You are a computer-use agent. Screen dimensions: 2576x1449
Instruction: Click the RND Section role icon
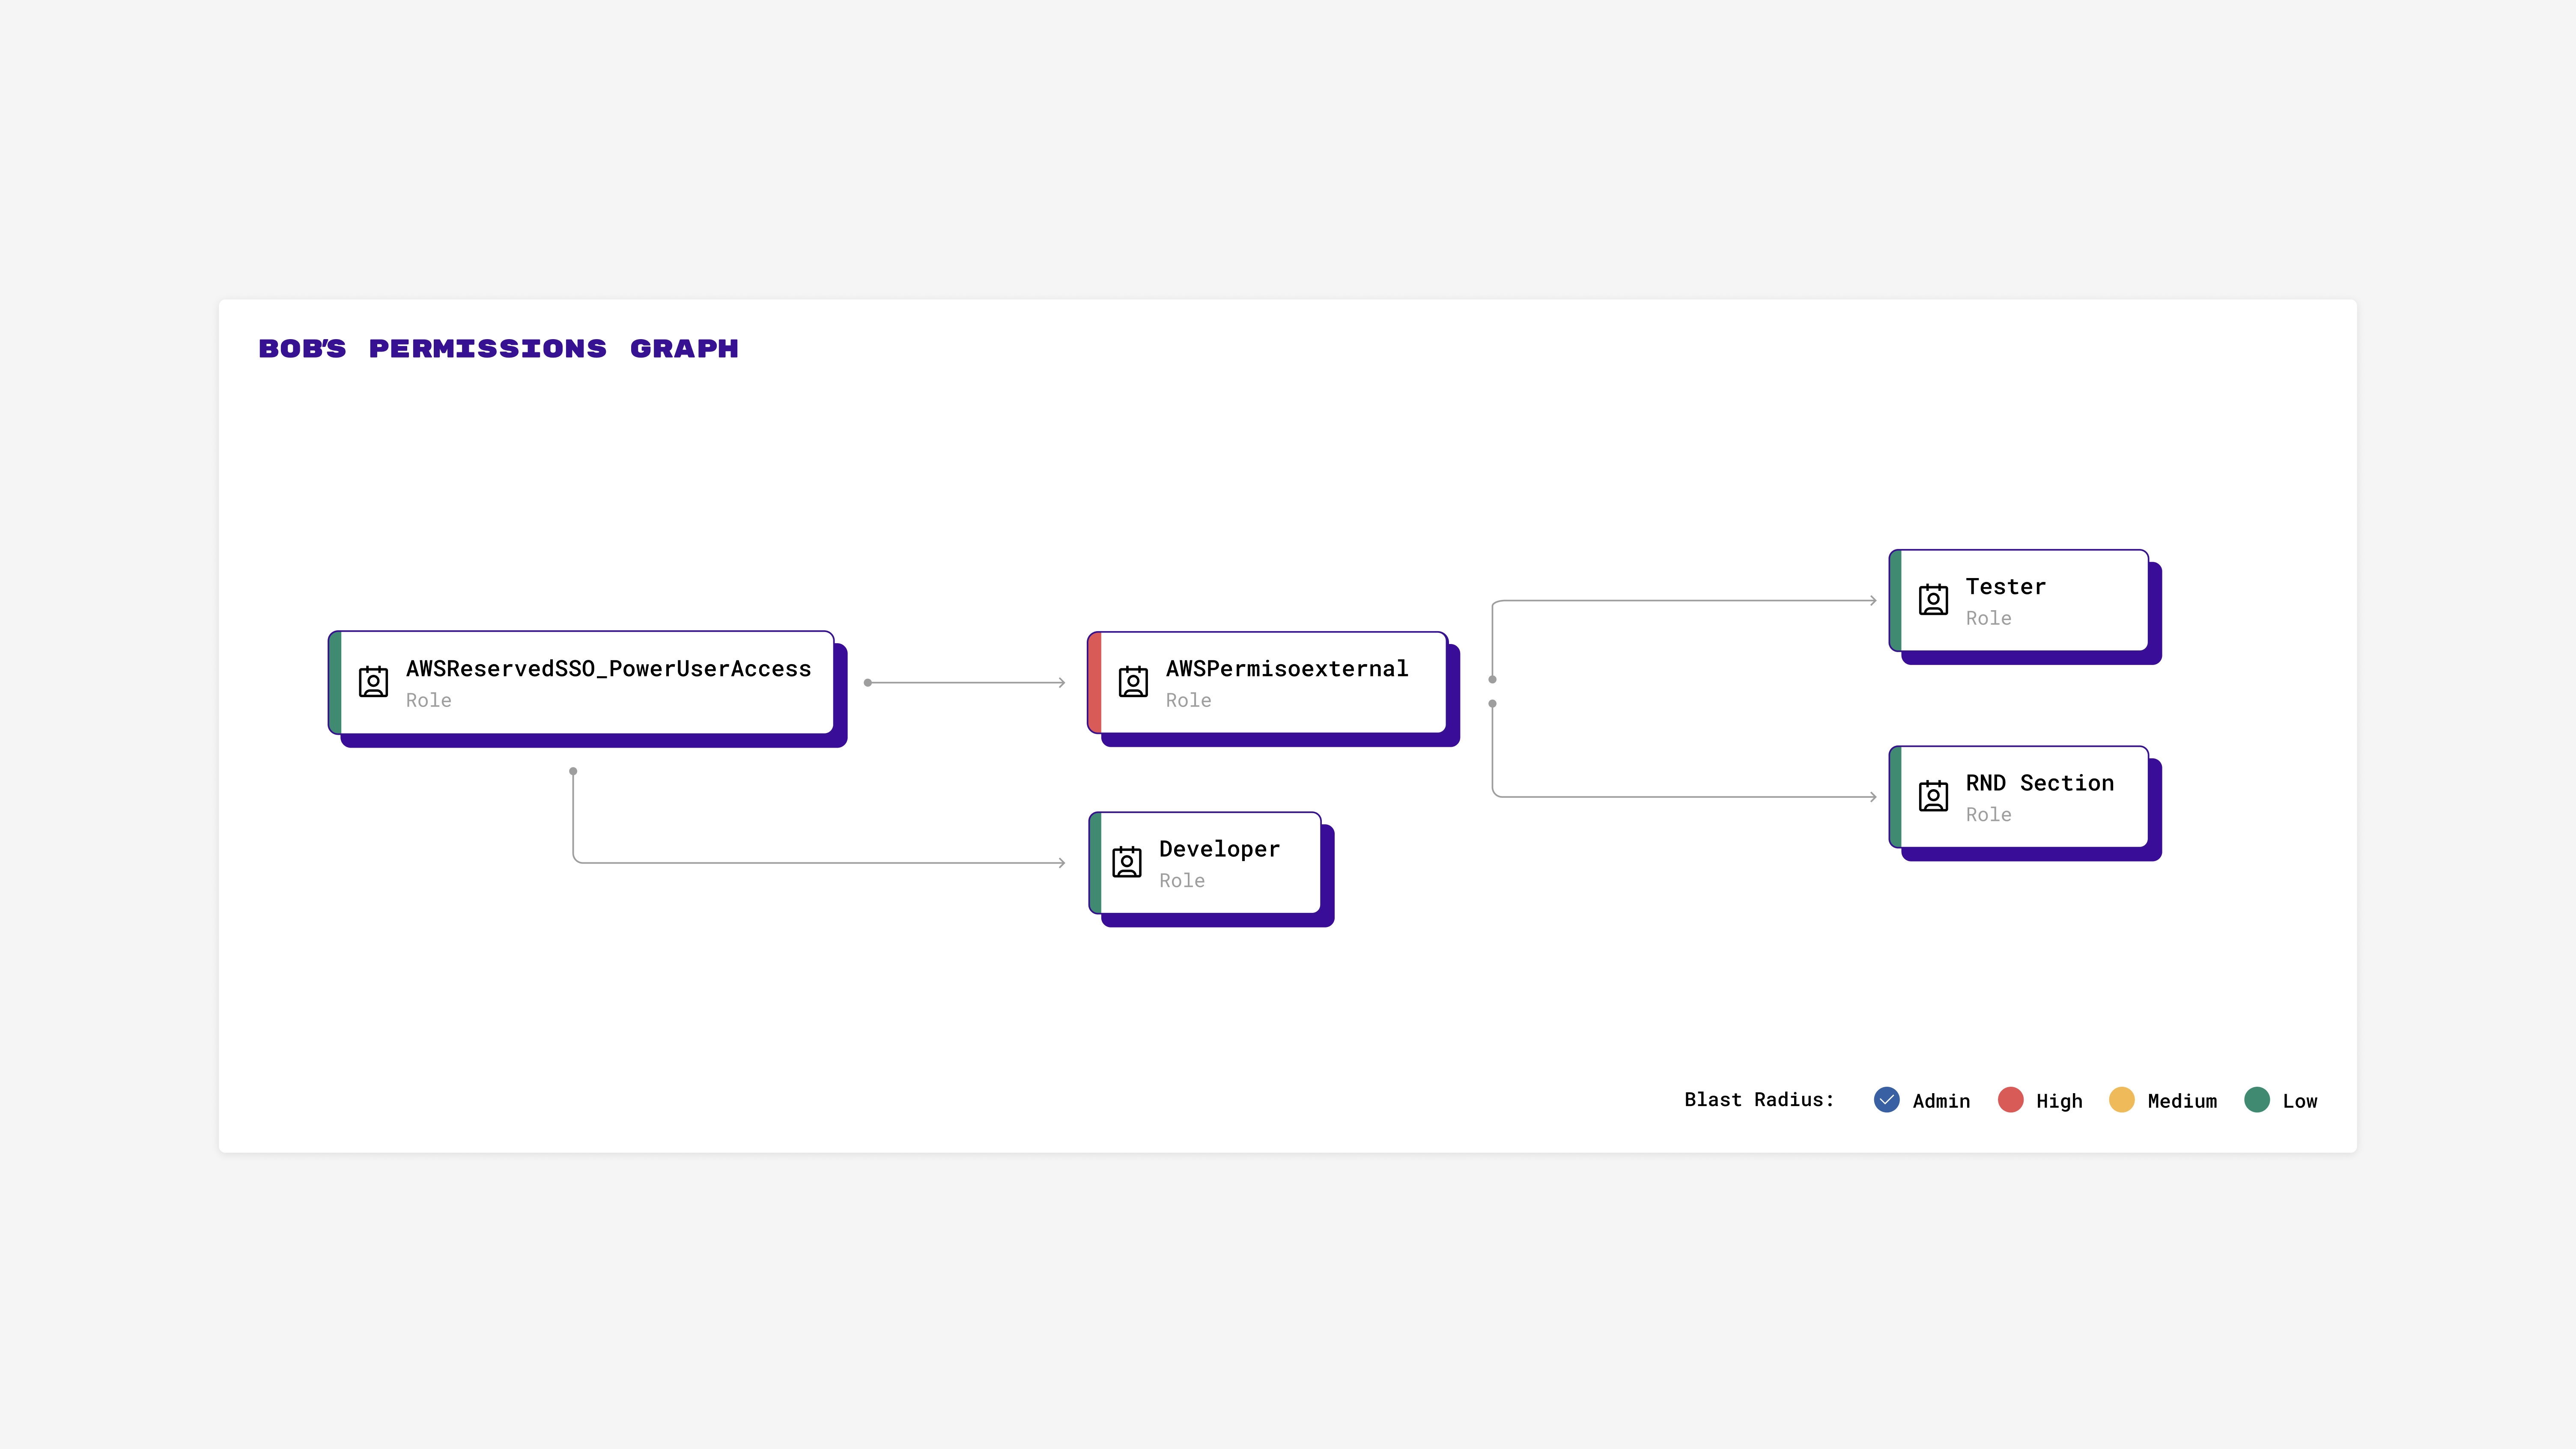click(x=1933, y=796)
